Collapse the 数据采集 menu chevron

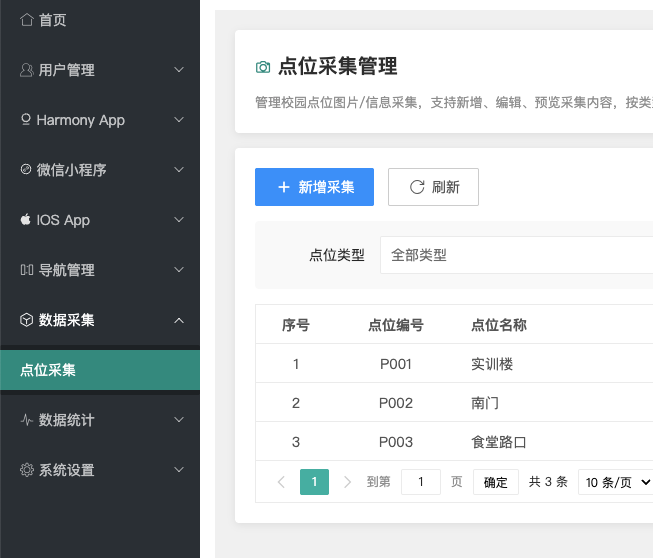(179, 320)
